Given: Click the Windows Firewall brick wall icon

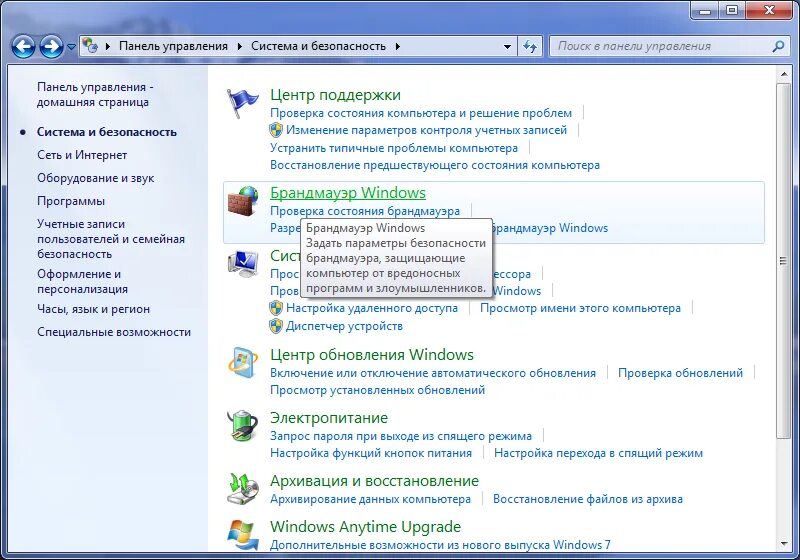Looking at the screenshot, I should [243, 201].
